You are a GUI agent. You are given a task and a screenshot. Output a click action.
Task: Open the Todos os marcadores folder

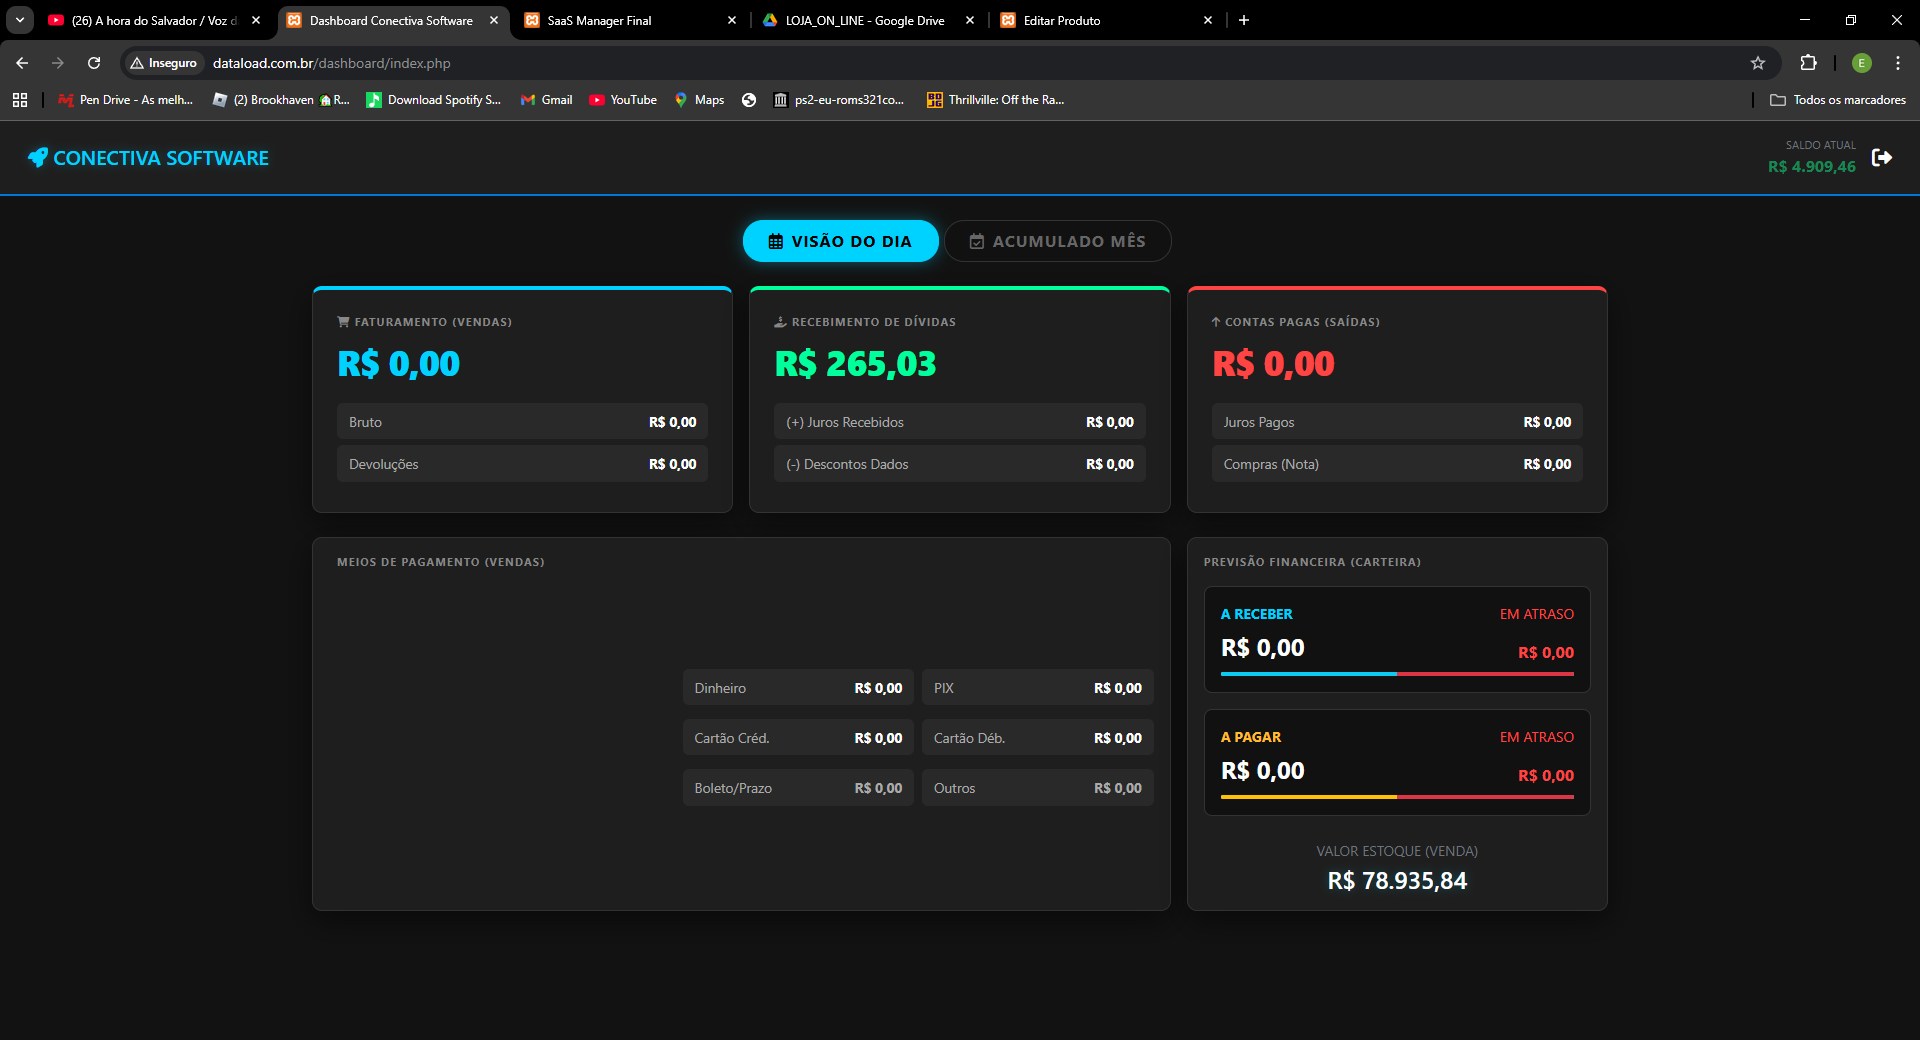[1837, 100]
